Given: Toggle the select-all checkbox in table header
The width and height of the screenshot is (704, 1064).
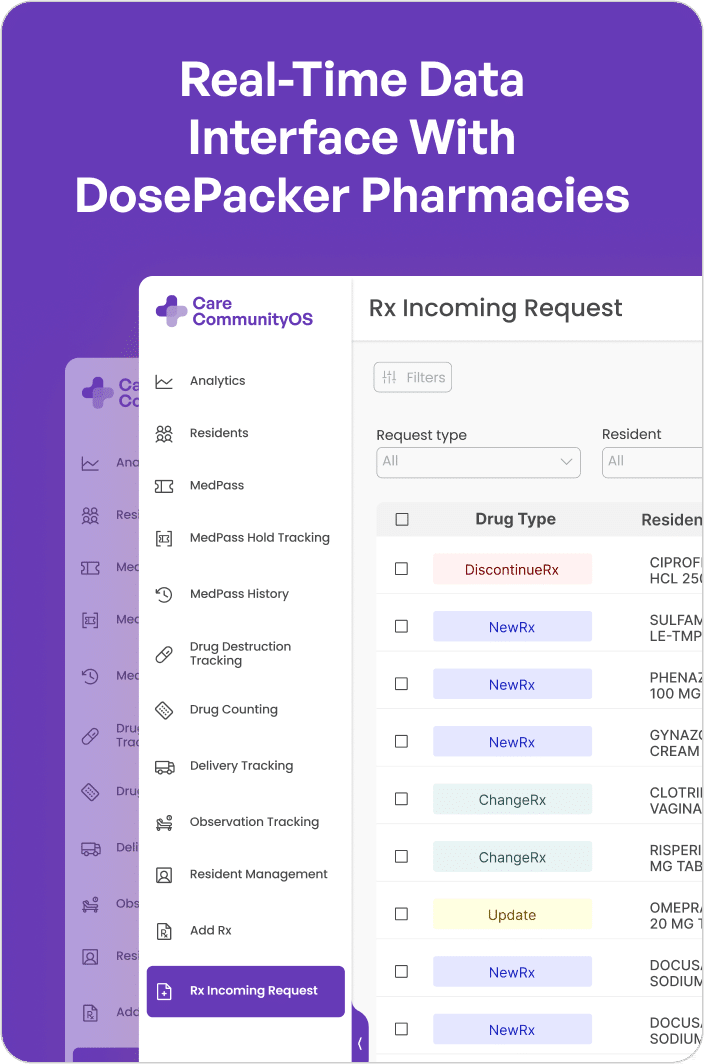Looking at the screenshot, I should [x=402, y=520].
